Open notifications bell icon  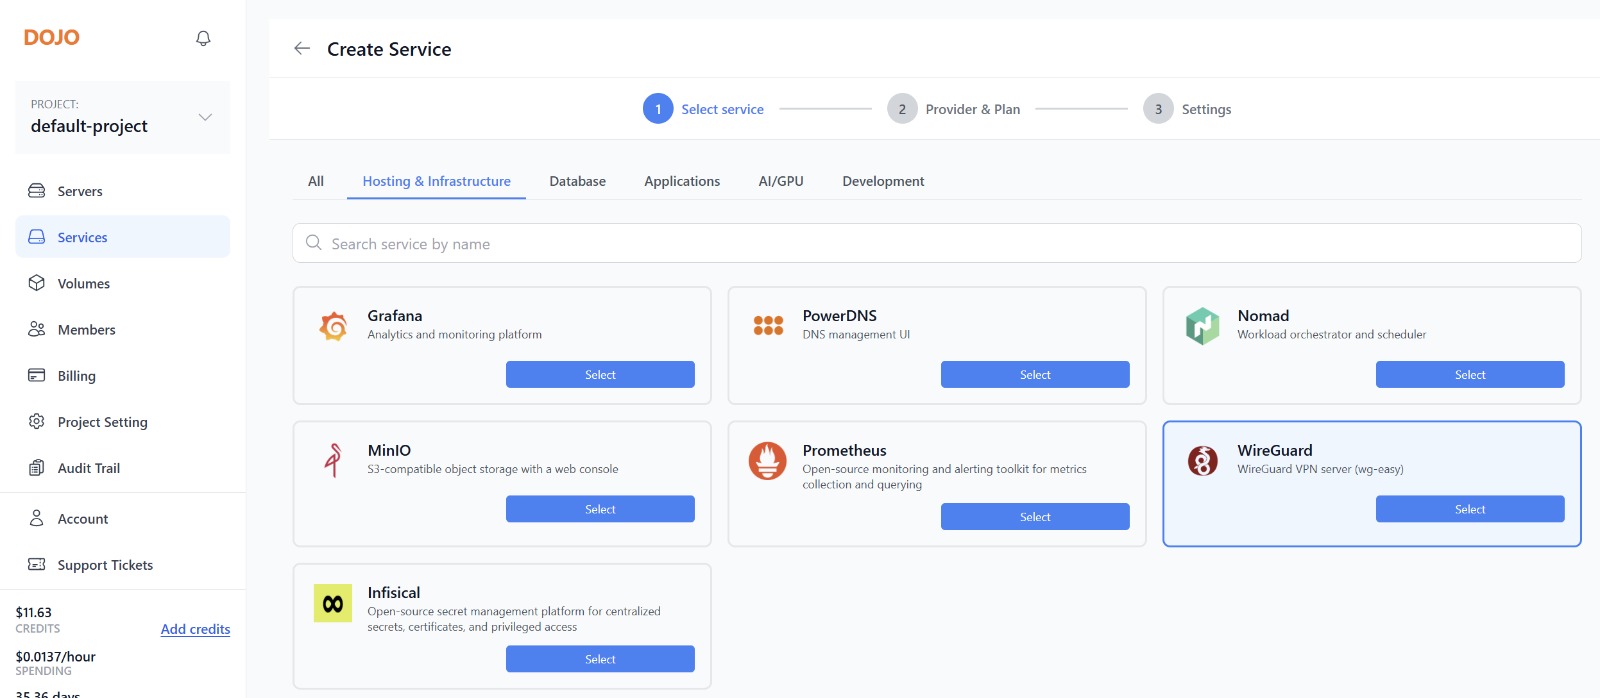[203, 38]
